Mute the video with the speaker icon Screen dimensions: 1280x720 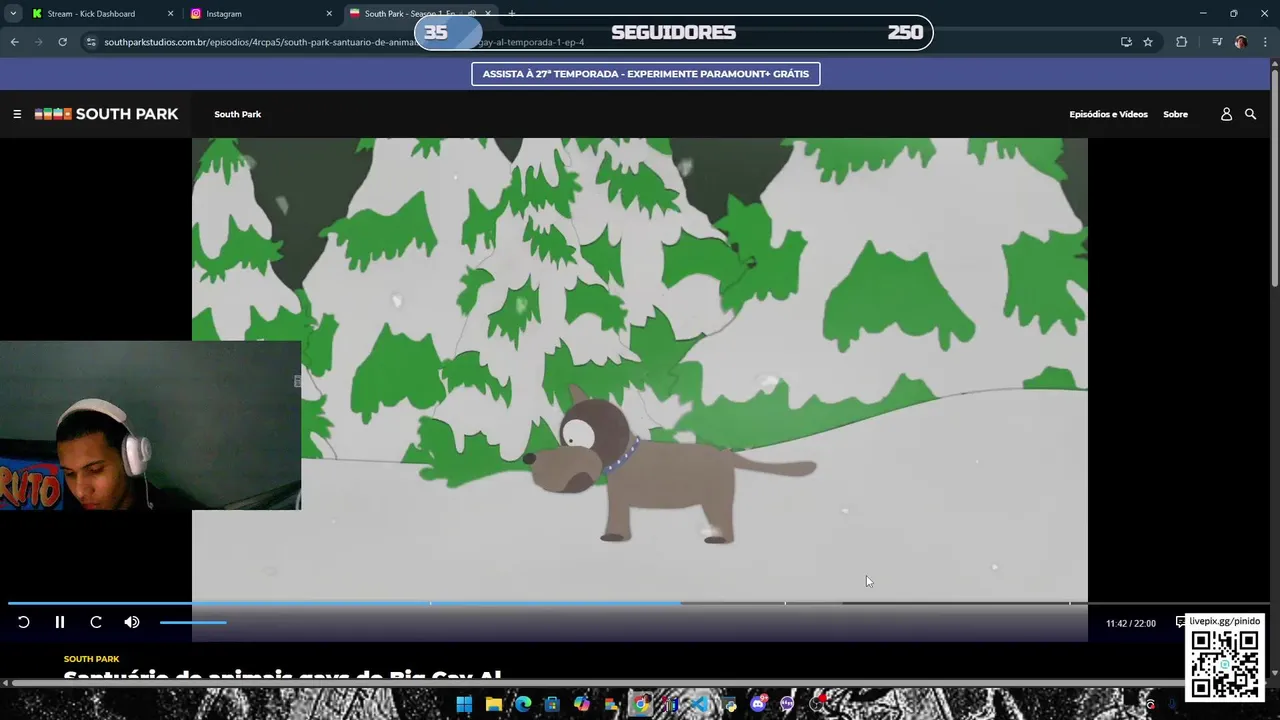coord(132,622)
